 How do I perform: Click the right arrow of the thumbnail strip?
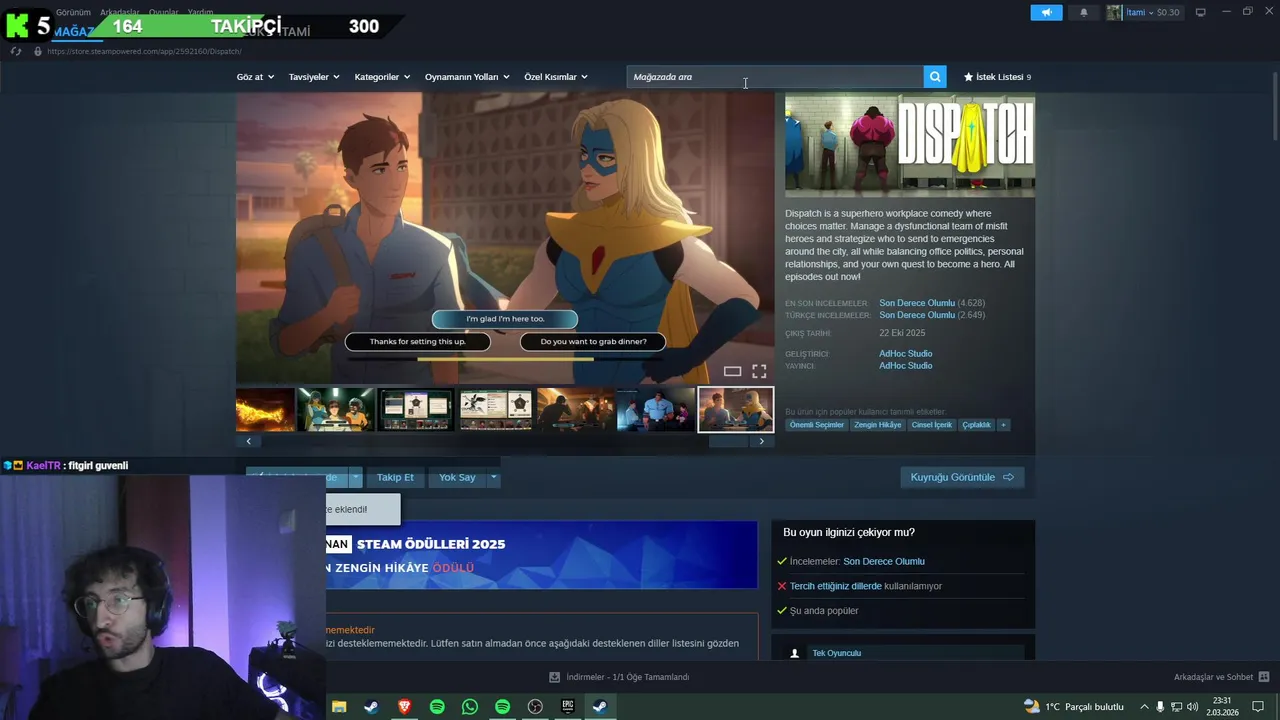761,441
